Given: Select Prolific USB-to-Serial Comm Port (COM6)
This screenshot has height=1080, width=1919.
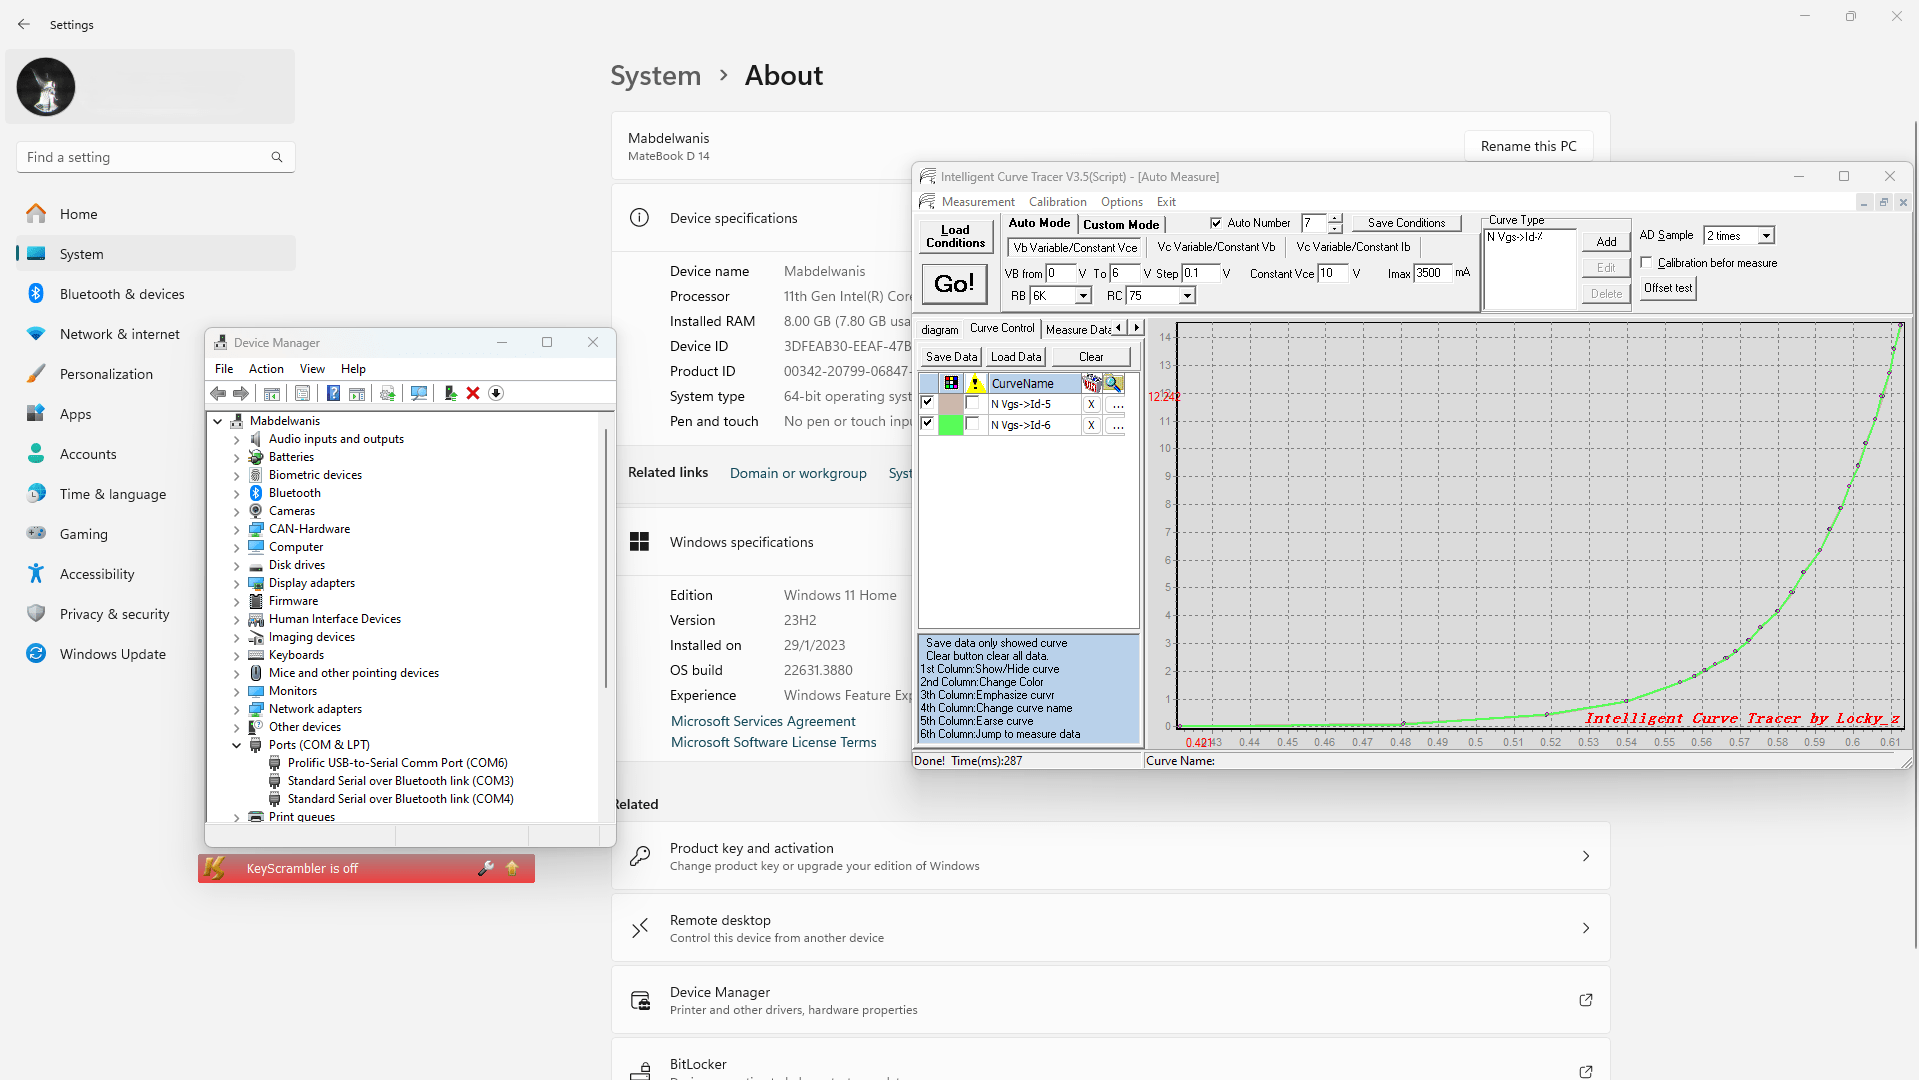Looking at the screenshot, I should click(398, 763).
